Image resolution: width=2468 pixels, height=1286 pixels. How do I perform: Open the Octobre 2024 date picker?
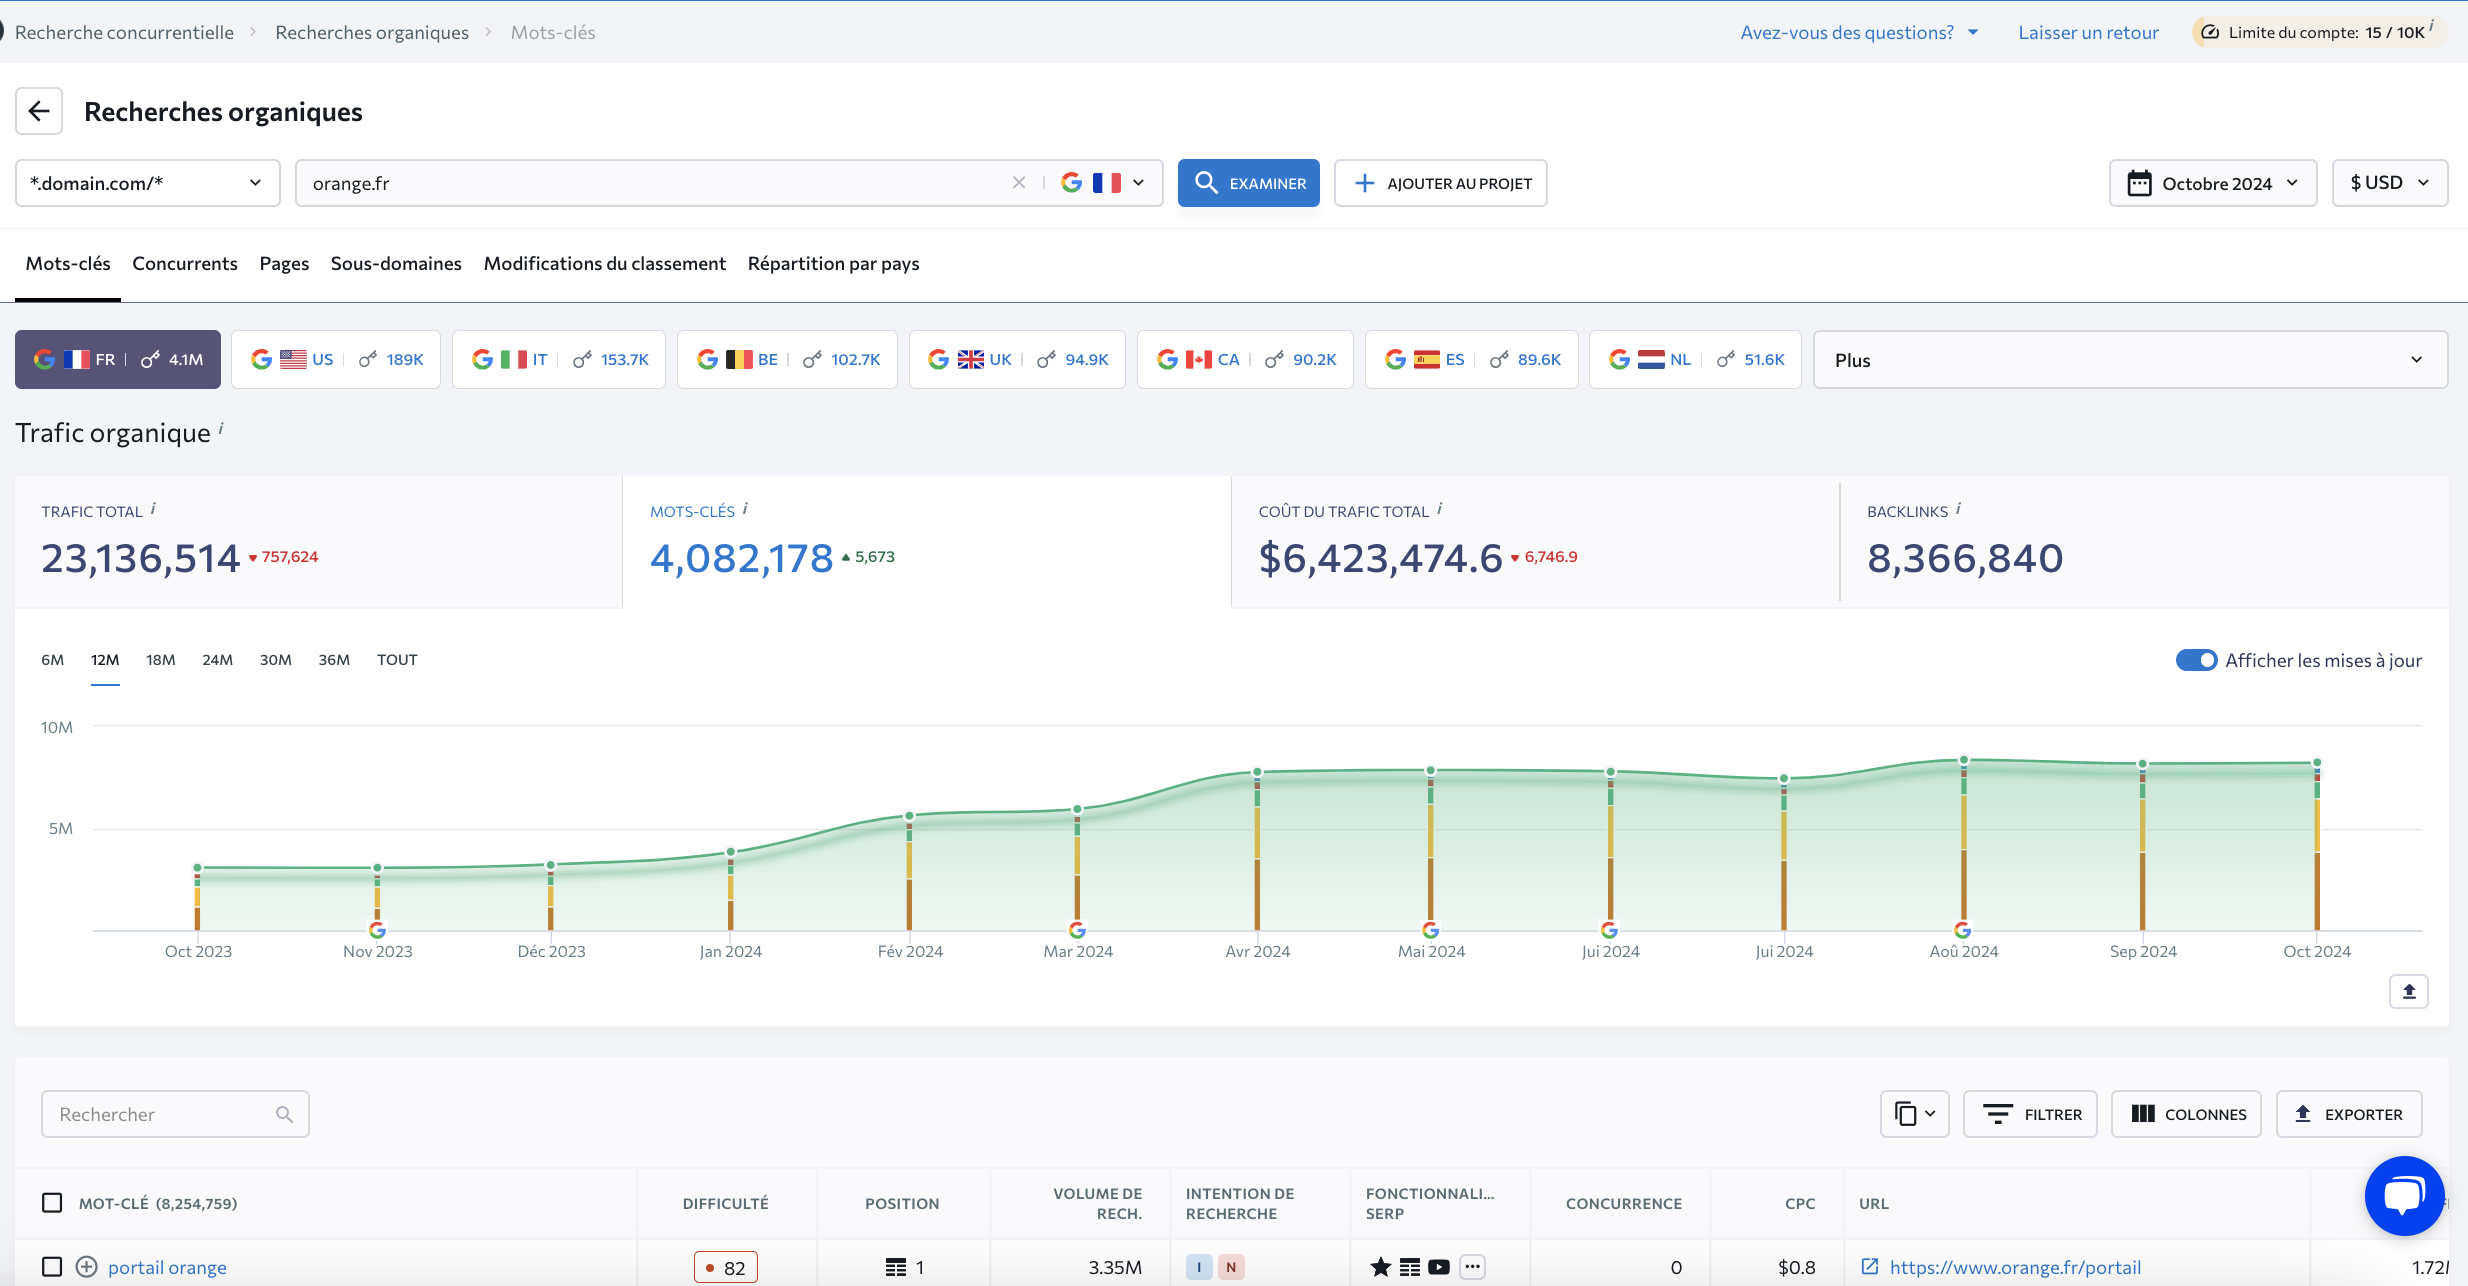(2212, 183)
